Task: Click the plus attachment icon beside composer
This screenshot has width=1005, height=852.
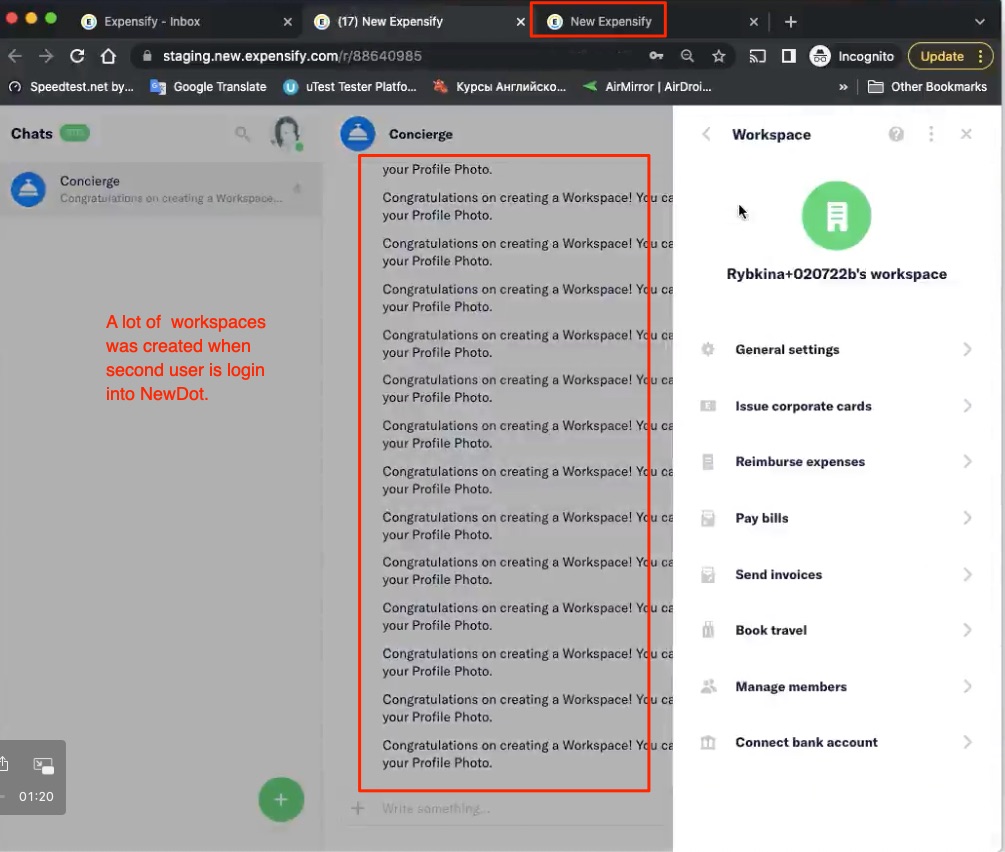Action: [x=358, y=808]
